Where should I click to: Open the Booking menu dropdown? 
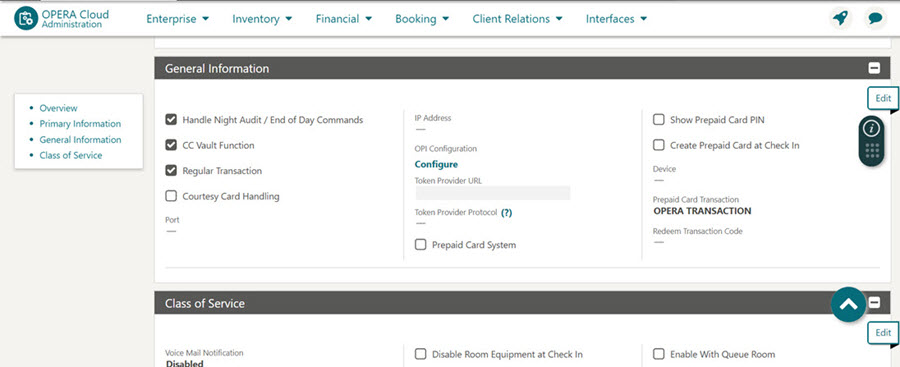(422, 19)
